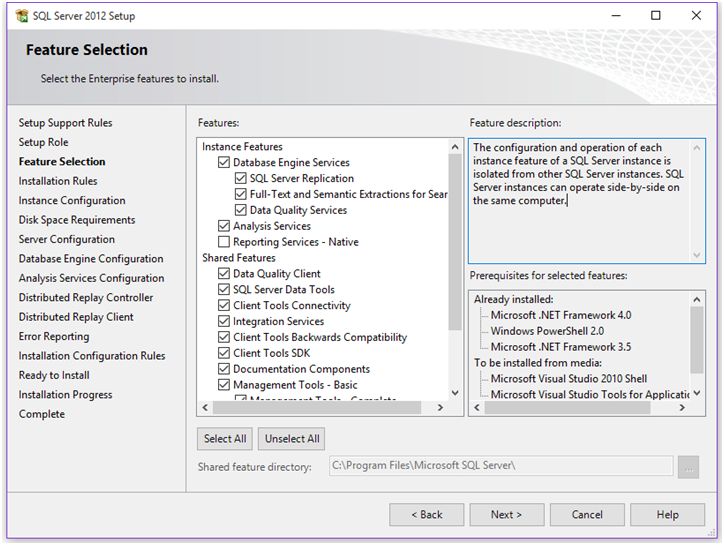Select Database Engine Configuration step
The image size is (724, 545).
coord(91,259)
